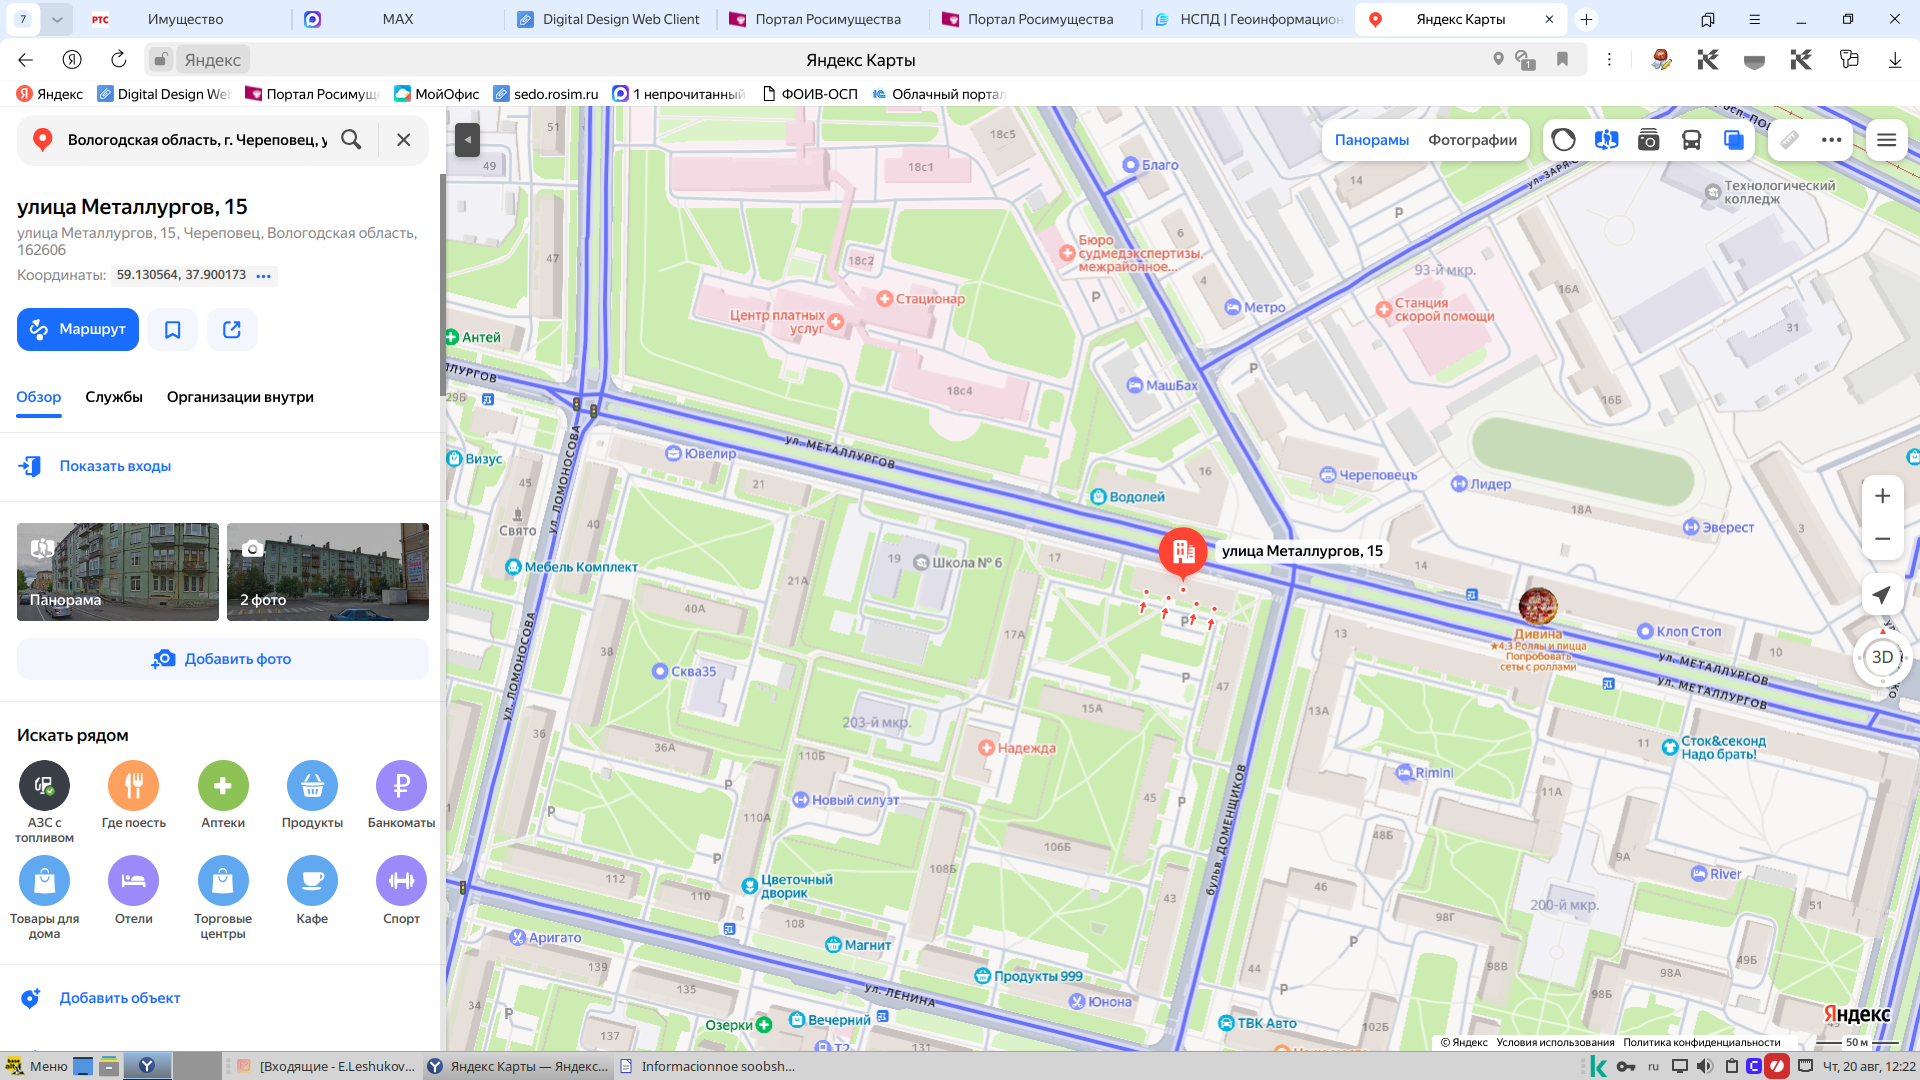Go back to previous page
Image resolution: width=1920 pixels, height=1080 pixels.
pyautogui.click(x=26, y=60)
